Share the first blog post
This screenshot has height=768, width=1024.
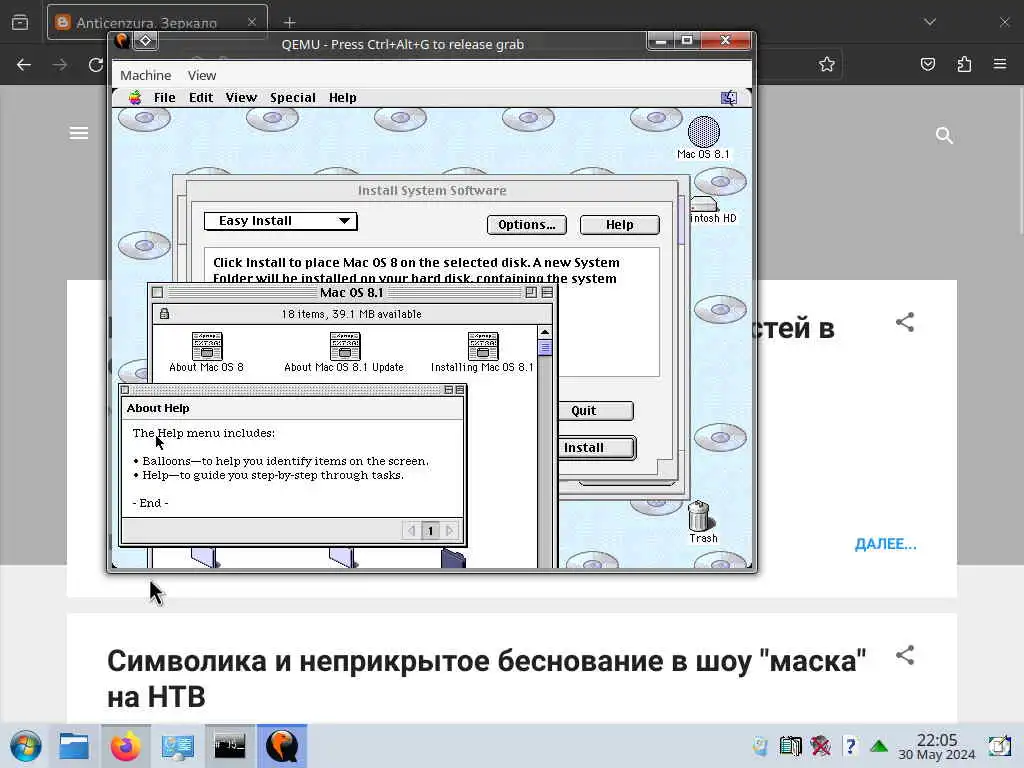(x=905, y=322)
